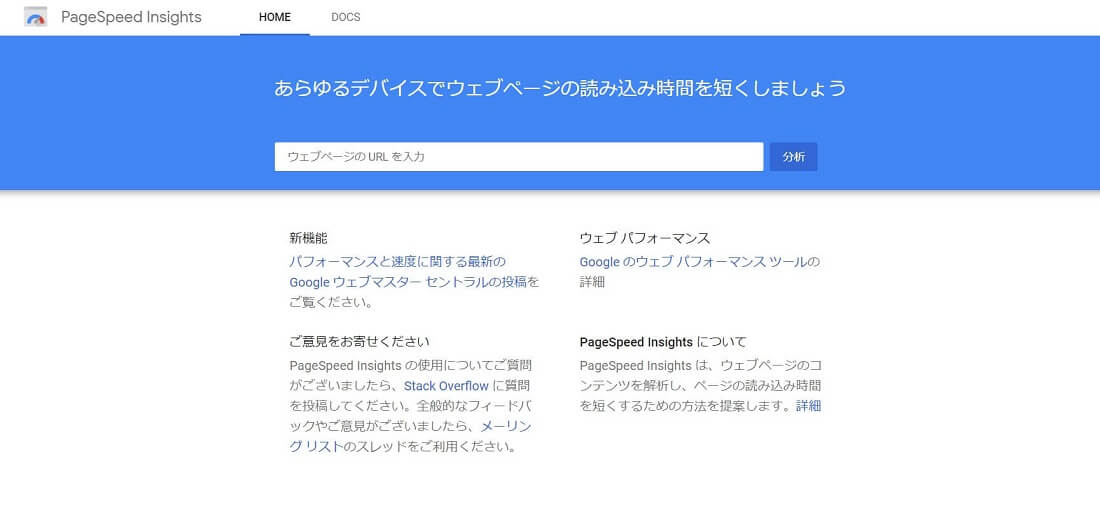The width and height of the screenshot is (1100, 527).
Task: Open パフォーマンスと速度に関する最新の link
Action: pyautogui.click(x=397, y=262)
